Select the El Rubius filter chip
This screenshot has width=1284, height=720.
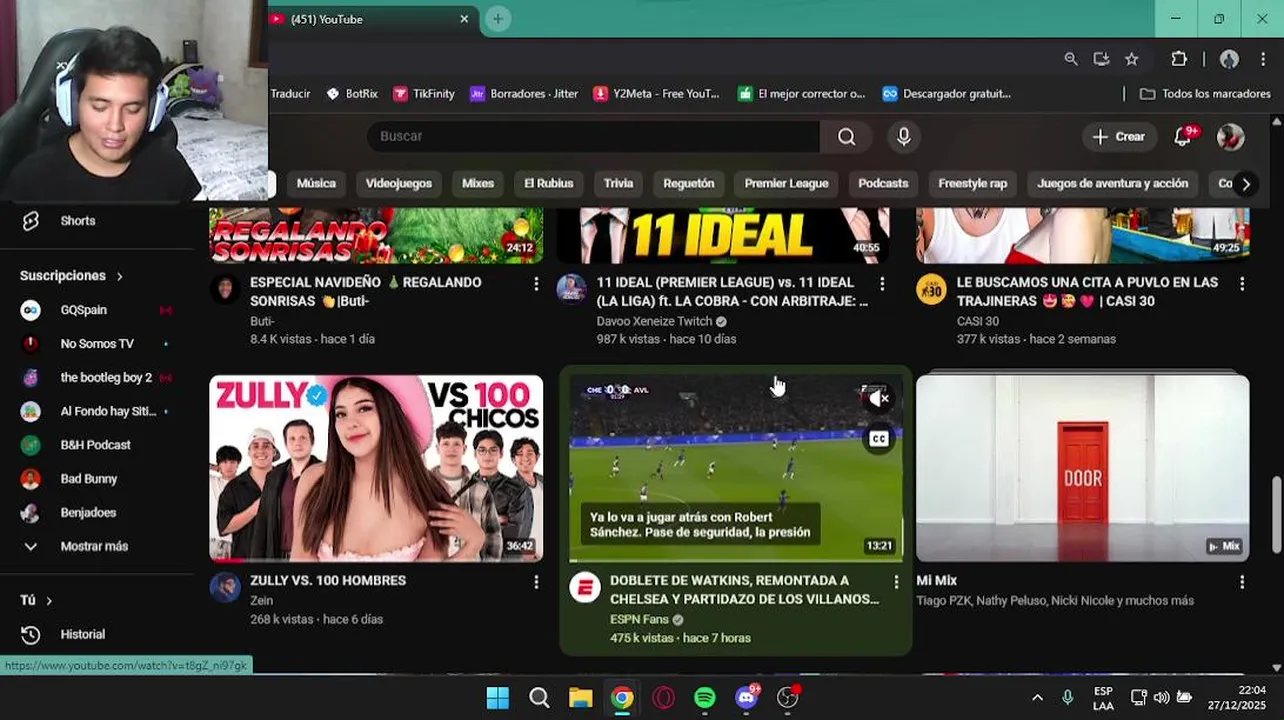tap(549, 184)
